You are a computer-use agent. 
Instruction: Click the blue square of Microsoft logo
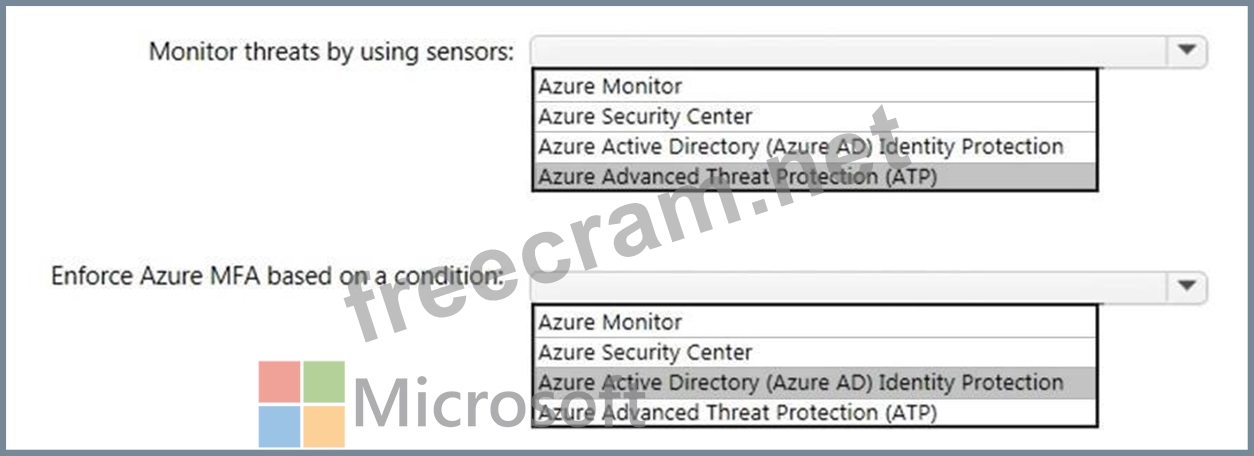tap(279, 426)
